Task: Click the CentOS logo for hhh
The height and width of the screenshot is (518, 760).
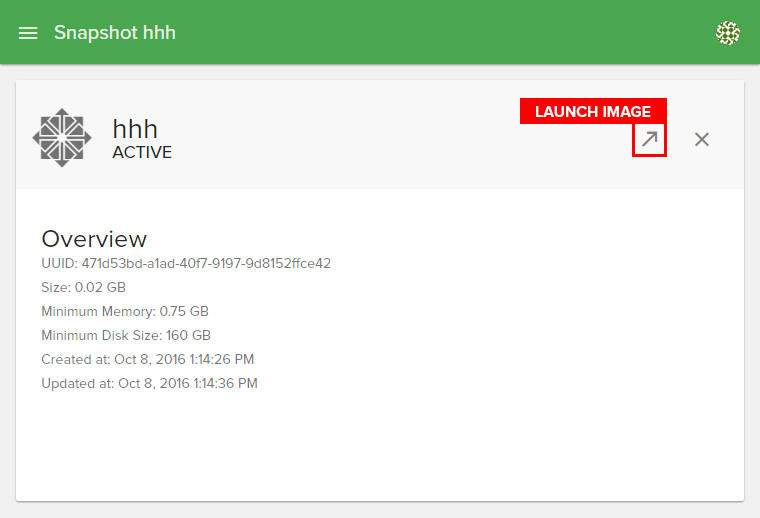Action: [x=62, y=137]
